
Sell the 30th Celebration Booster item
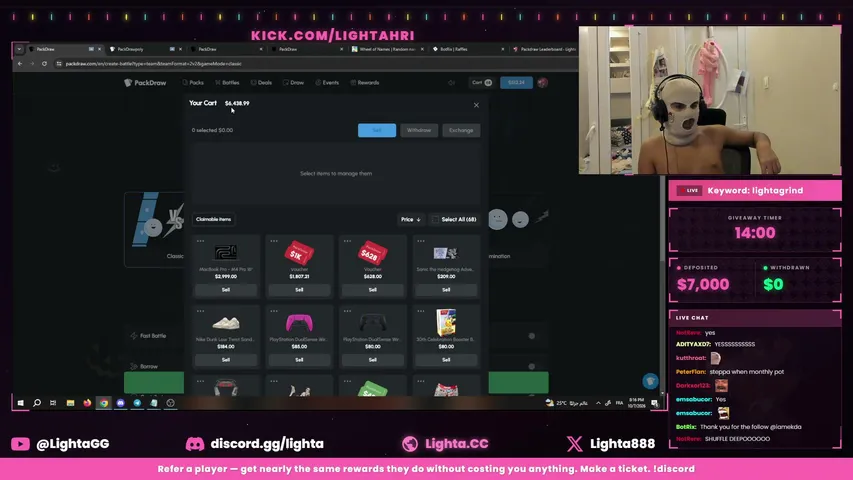click(446, 360)
